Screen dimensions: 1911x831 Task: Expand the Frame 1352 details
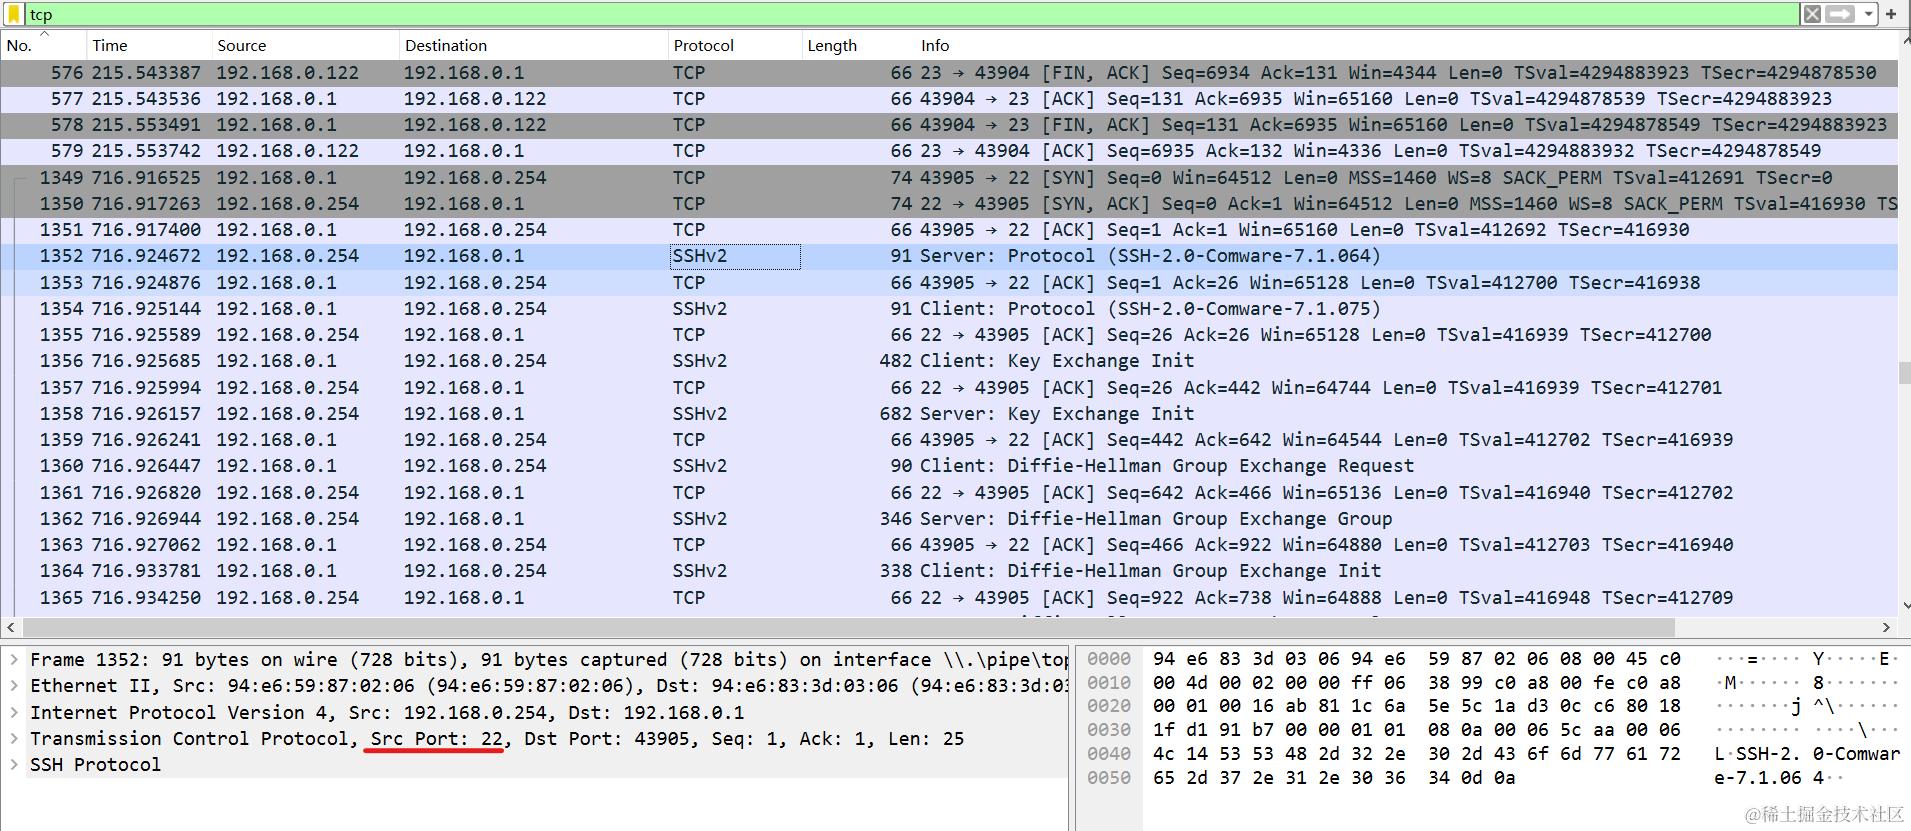coord(14,660)
